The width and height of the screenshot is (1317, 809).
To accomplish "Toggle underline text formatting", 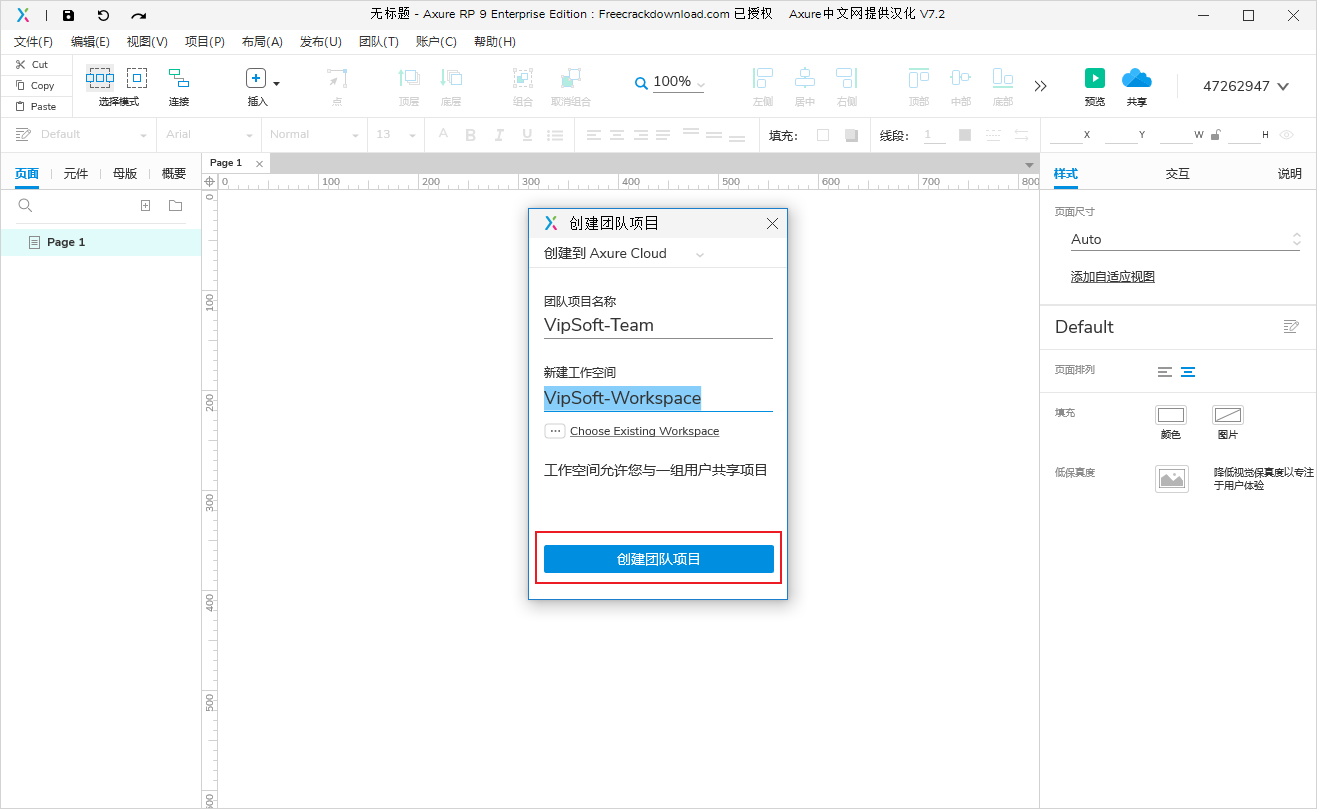I will coord(527,135).
